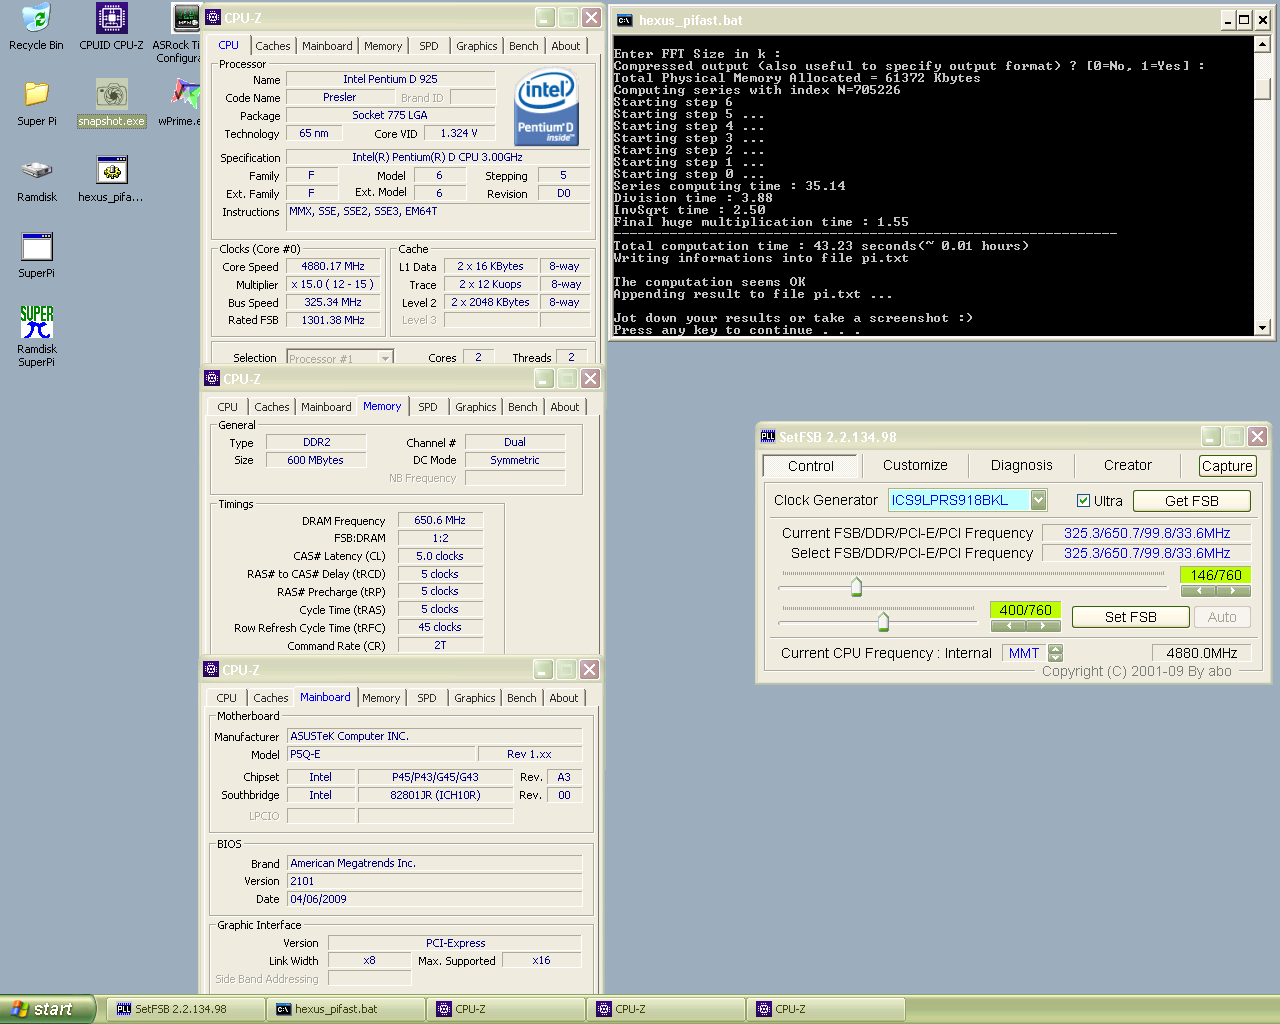Click the BIOS Date value 04/06/2009
1280x1024 pixels.
tap(434, 899)
